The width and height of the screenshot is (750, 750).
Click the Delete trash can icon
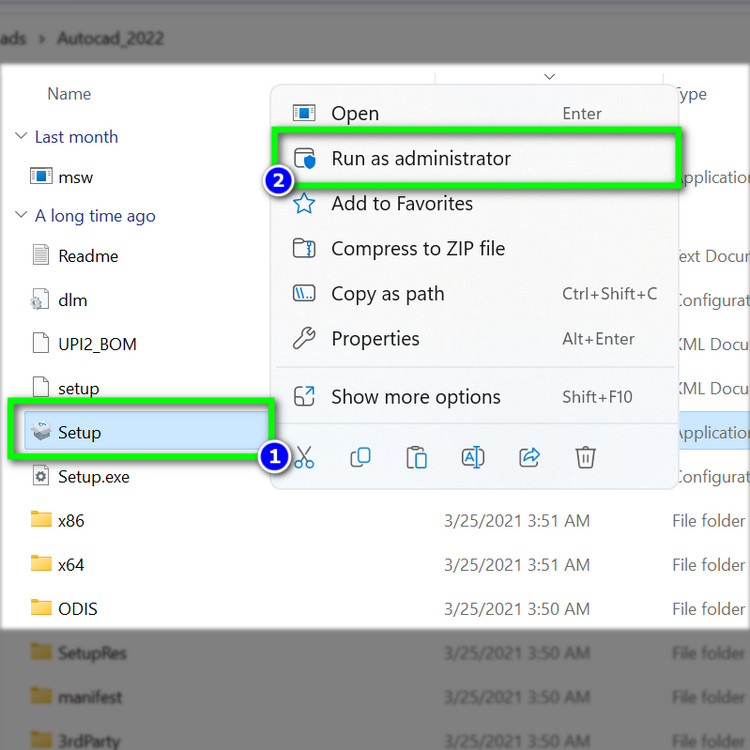pos(585,458)
